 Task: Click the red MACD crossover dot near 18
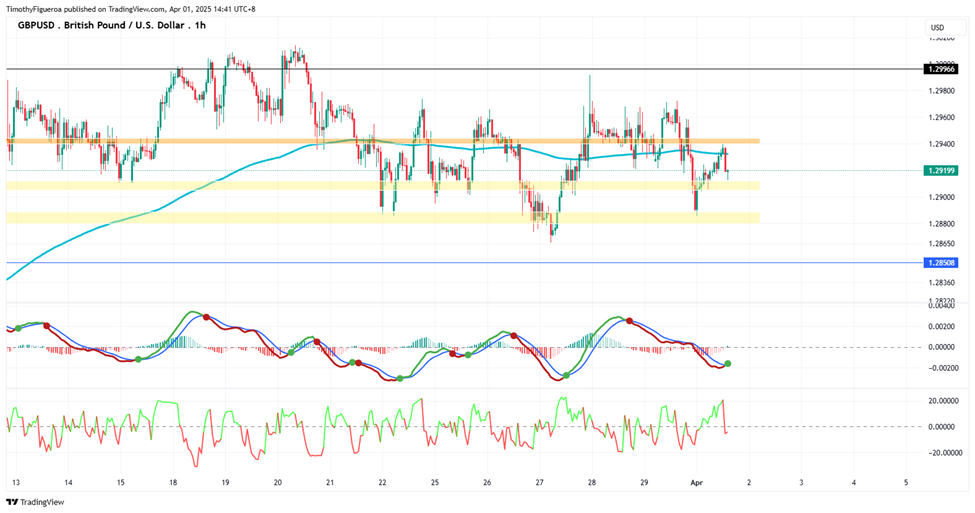[206, 317]
